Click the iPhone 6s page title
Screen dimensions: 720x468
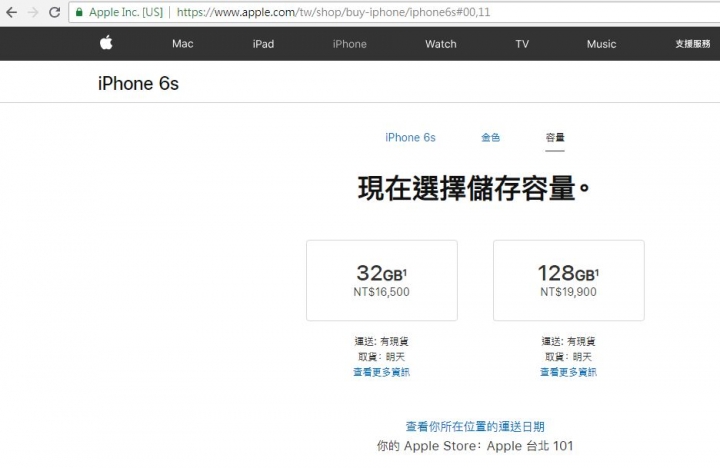tap(138, 84)
